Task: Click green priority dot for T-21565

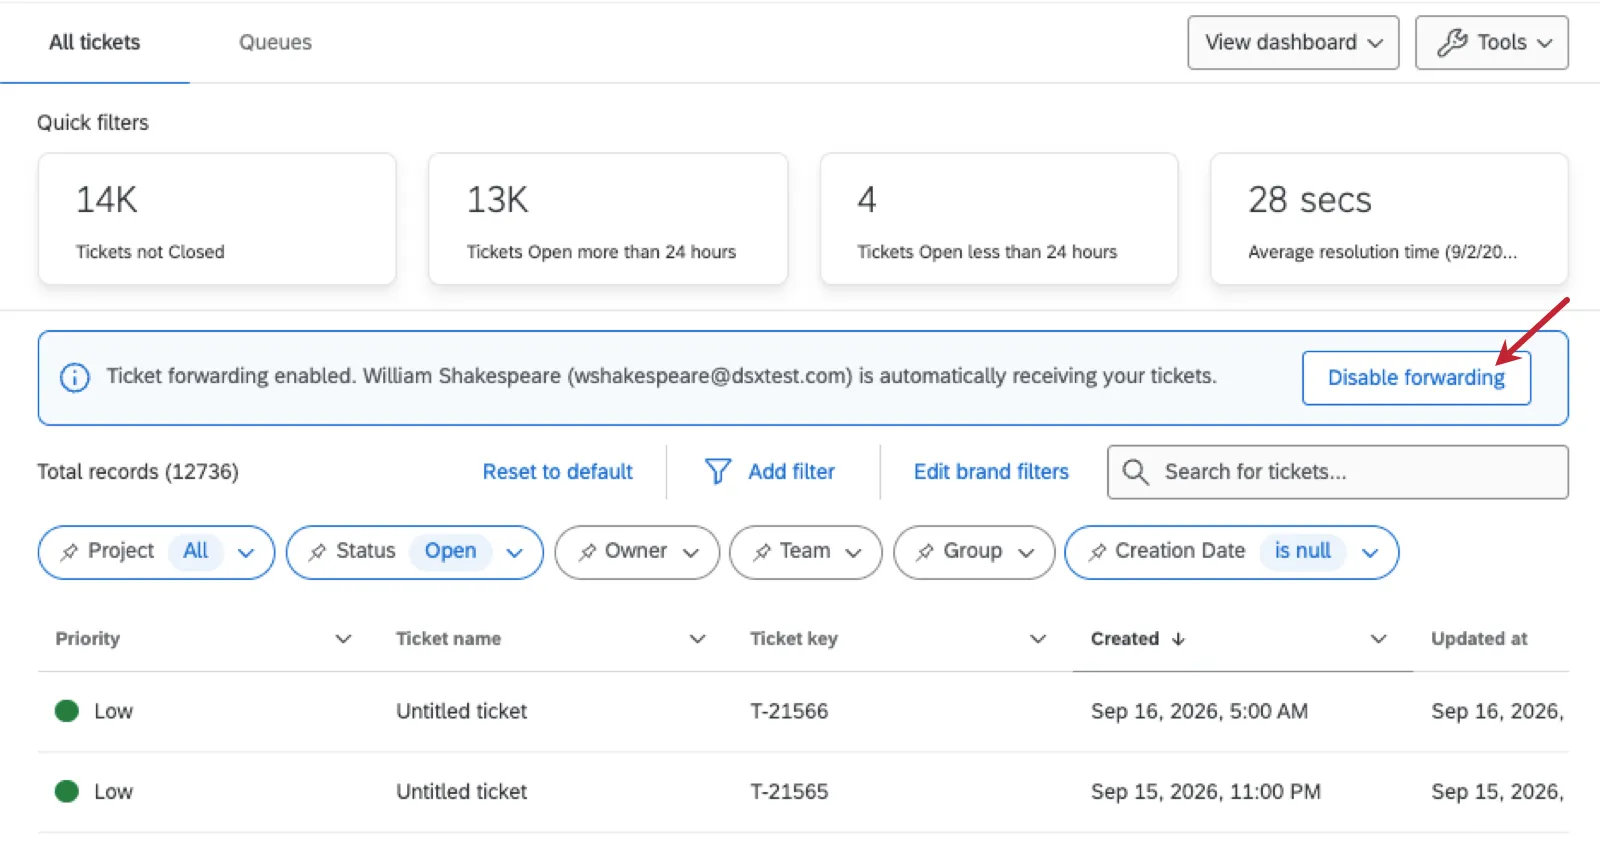Action: [x=67, y=791]
